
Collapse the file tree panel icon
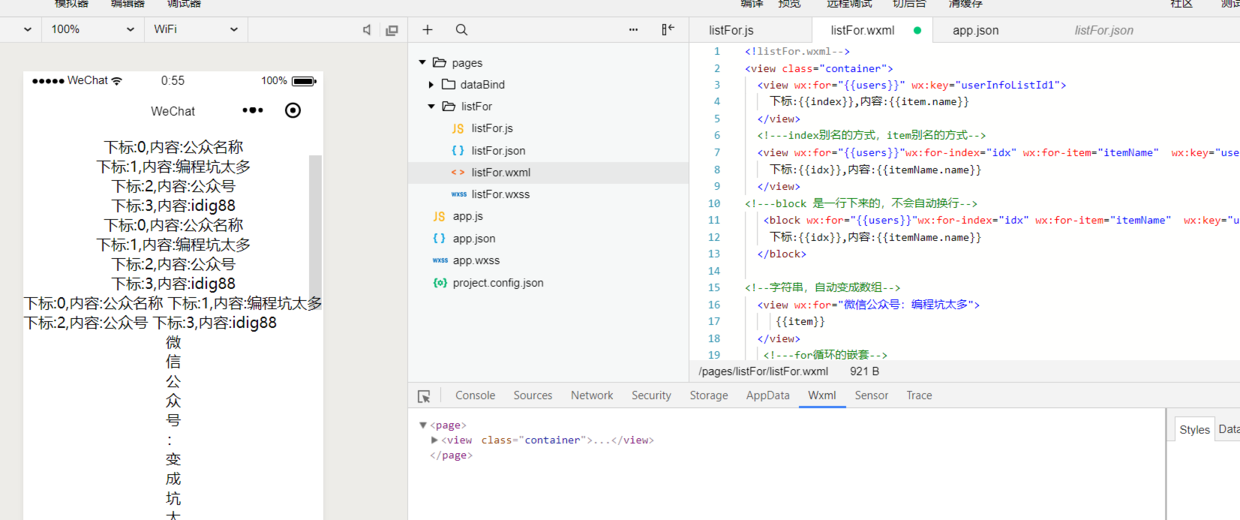point(668,30)
